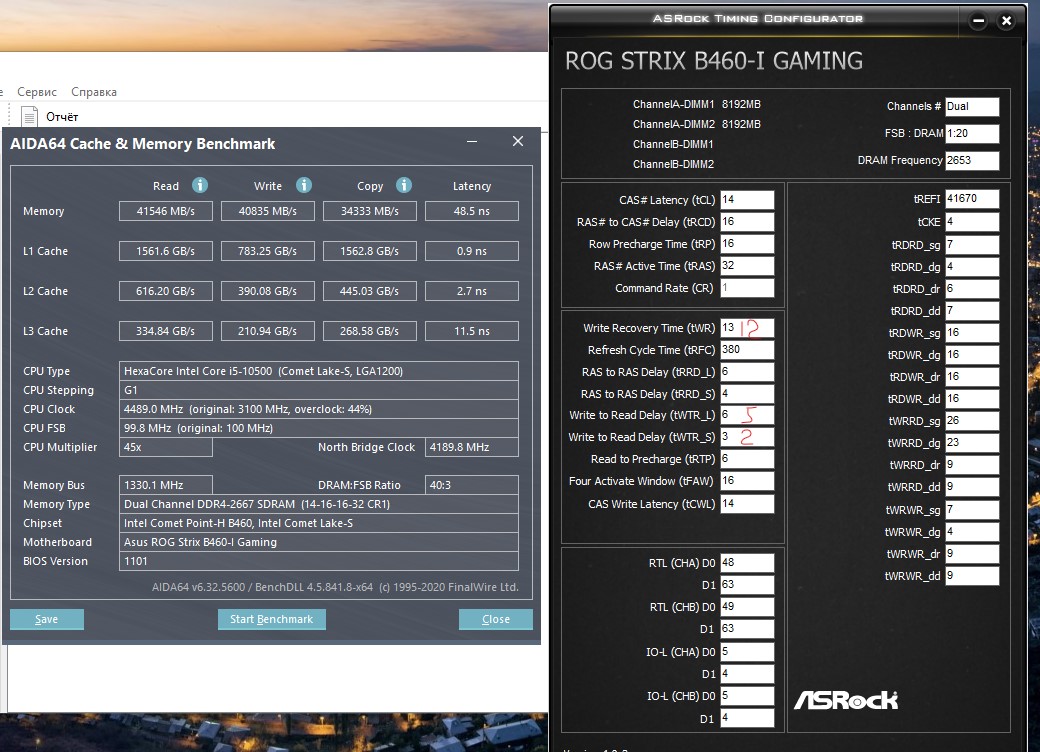
Task: Click the Read to Precharge (tRTP) field
Action: (x=747, y=458)
